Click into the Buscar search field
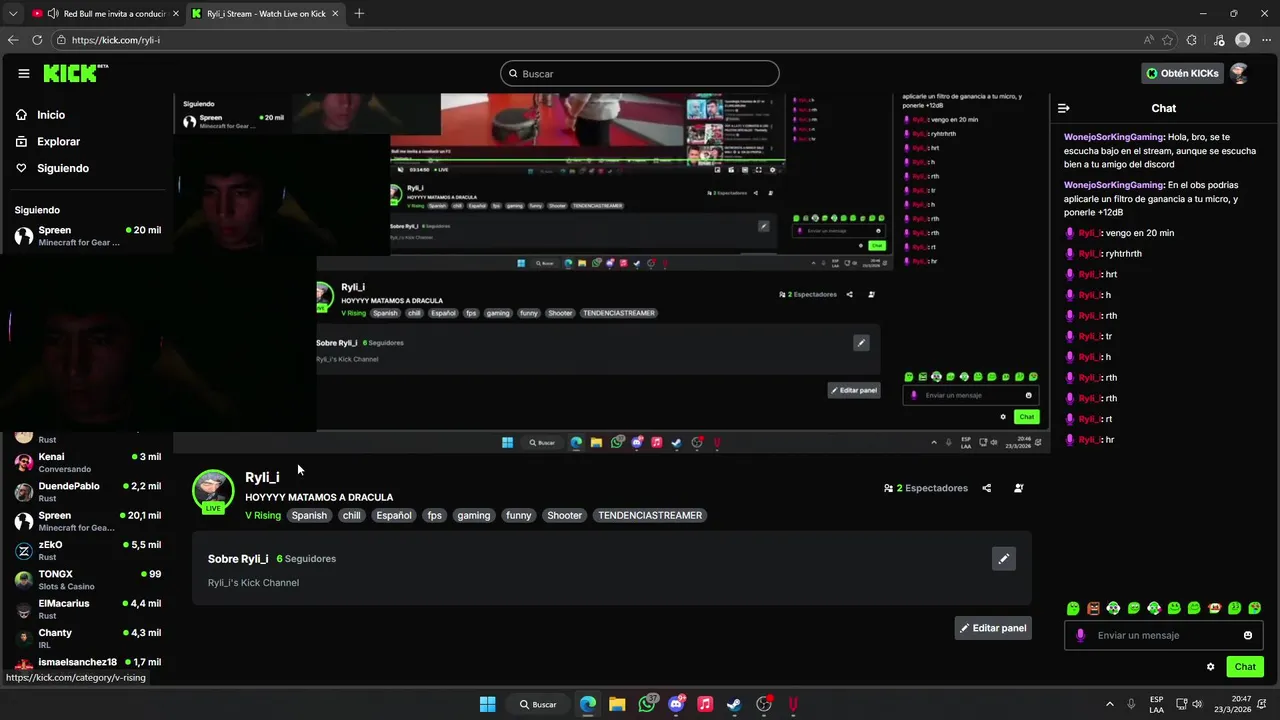1280x720 pixels. (640, 73)
